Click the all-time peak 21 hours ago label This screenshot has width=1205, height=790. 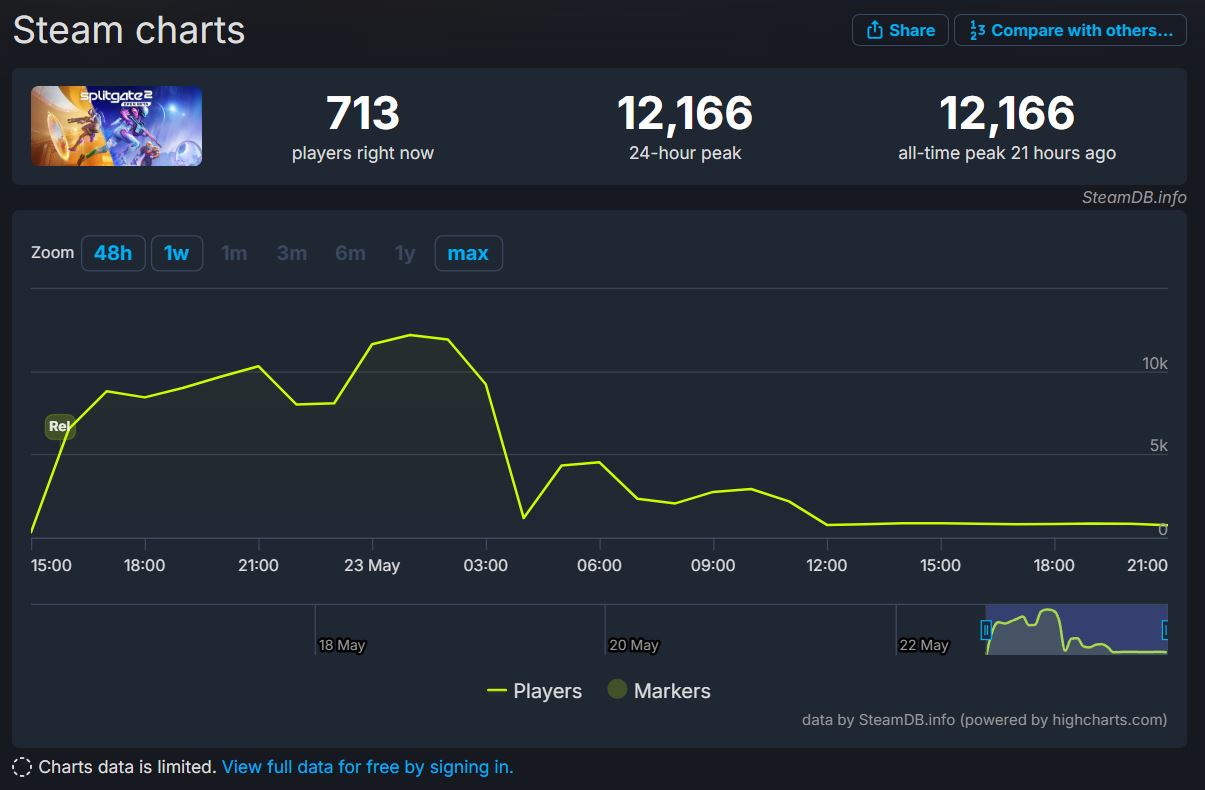tap(1007, 153)
